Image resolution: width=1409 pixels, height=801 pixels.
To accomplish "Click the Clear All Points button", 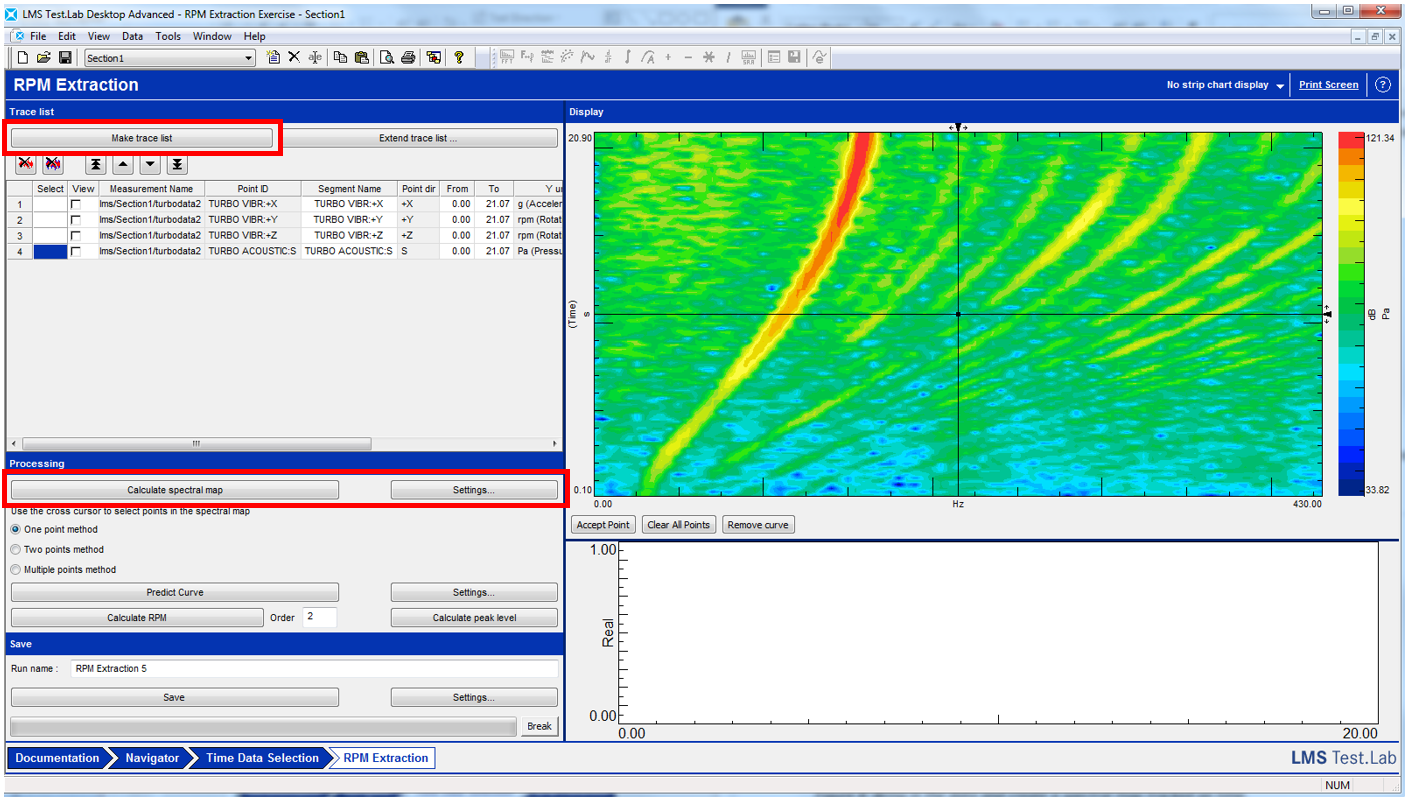I will pyautogui.click(x=679, y=525).
